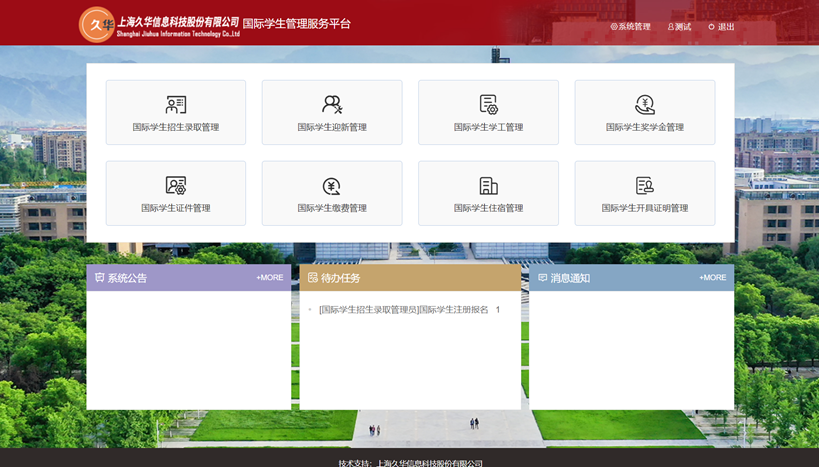Click the 测试 user account entry

679,27
